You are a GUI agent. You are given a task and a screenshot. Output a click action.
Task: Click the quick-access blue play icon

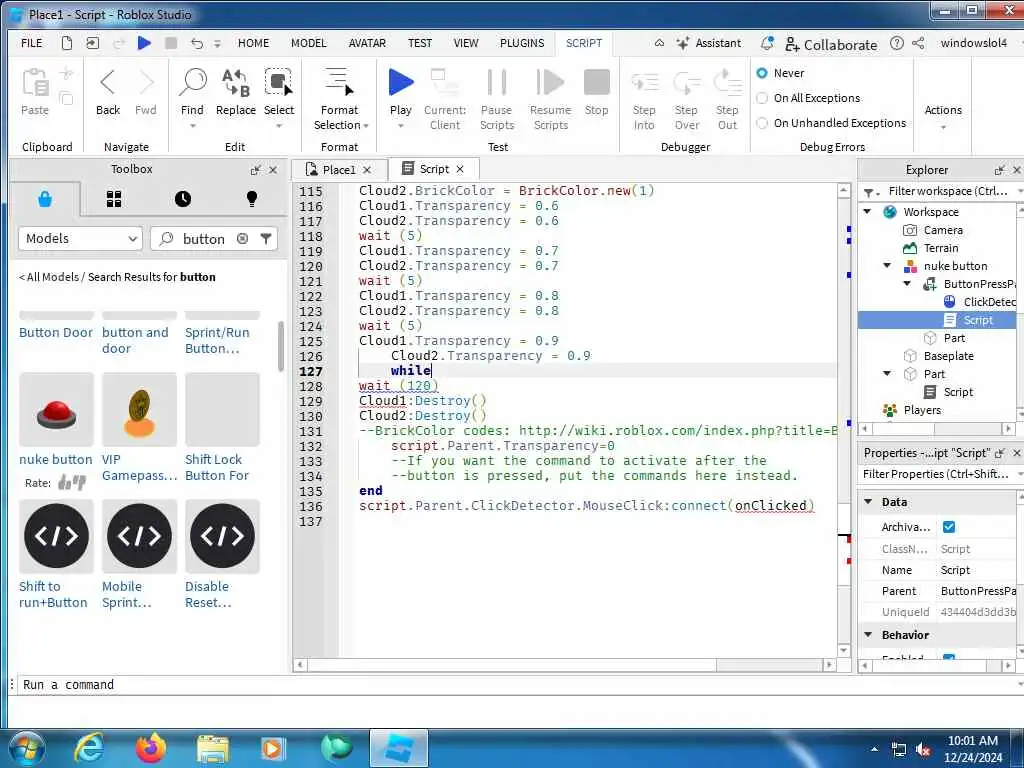click(144, 43)
